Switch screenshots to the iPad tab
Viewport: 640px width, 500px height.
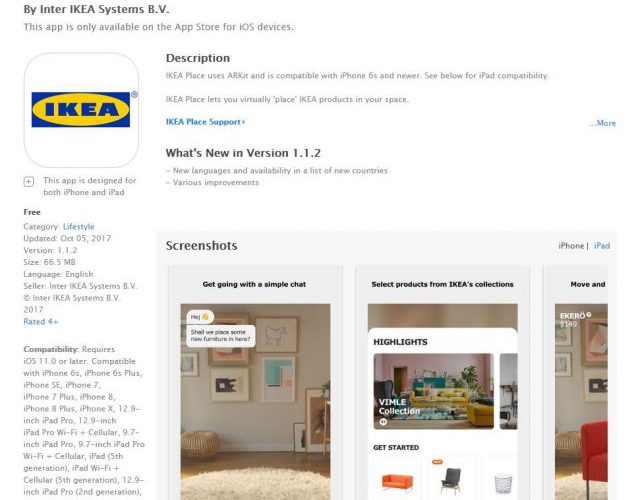point(602,246)
